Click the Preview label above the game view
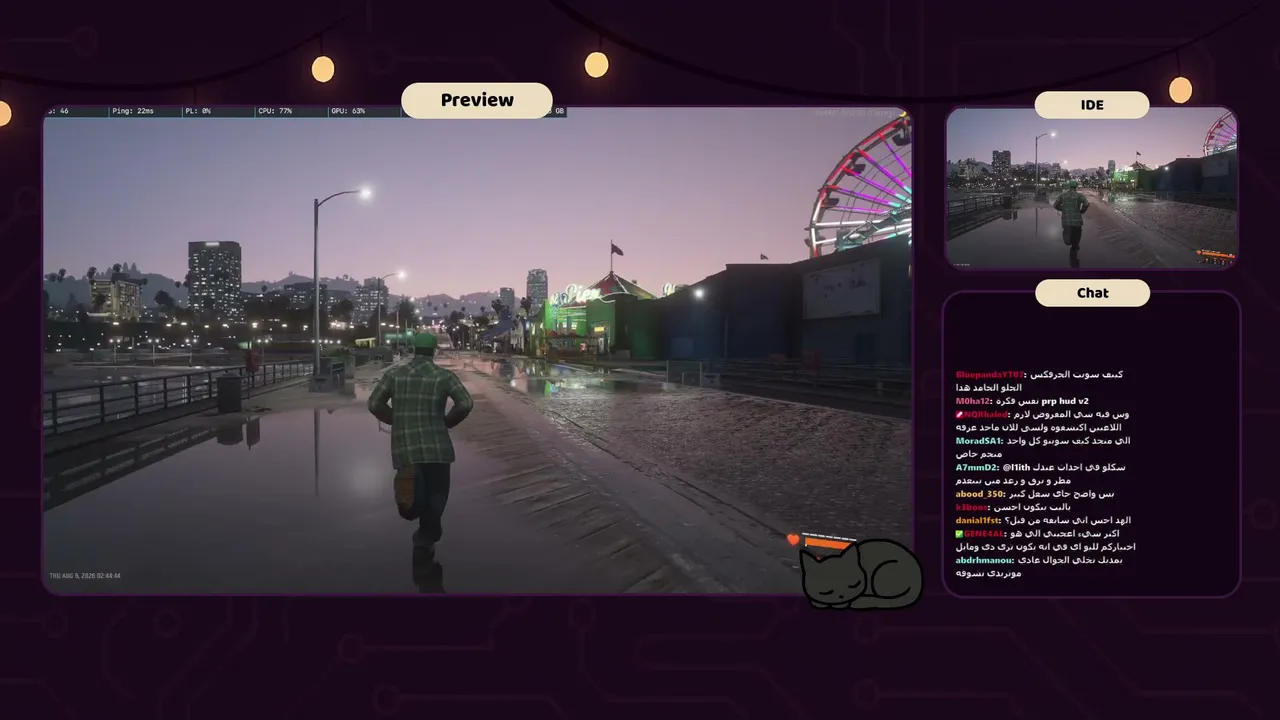The image size is (1280, 720). pos(477,100)
